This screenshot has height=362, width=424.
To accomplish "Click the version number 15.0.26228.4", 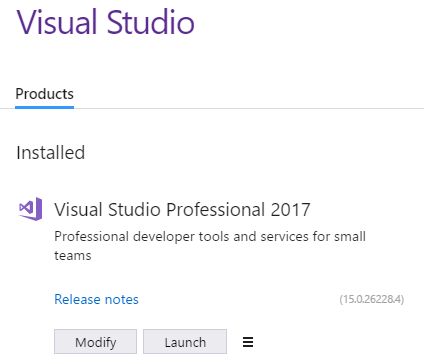I will [x=372, y=299].
